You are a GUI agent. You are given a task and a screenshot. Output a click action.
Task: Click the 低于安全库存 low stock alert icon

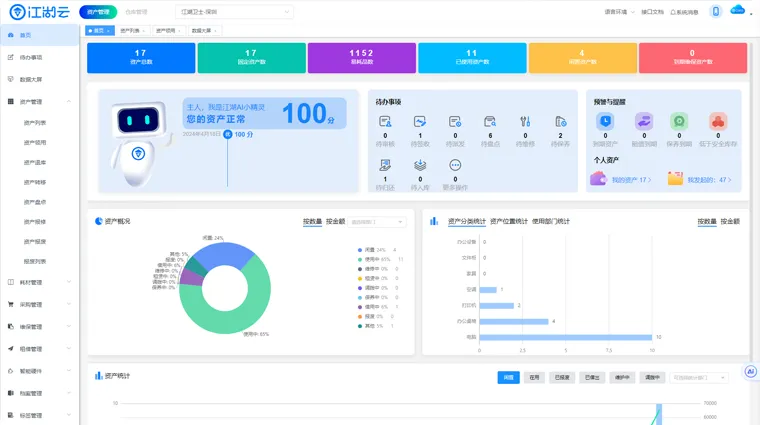[717, 122]
